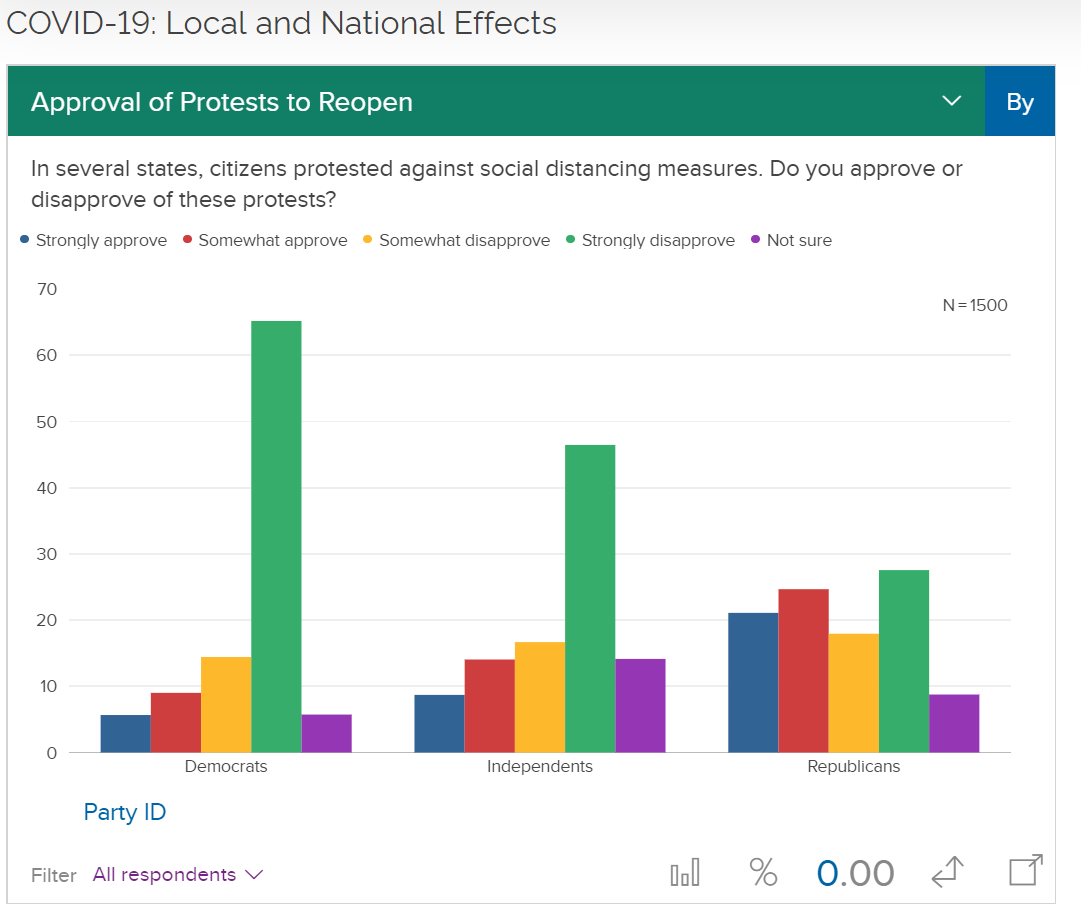The width and height of the screenshot is (1081, 917).
Task: Click the By button in header
Action: point(1019,102)
